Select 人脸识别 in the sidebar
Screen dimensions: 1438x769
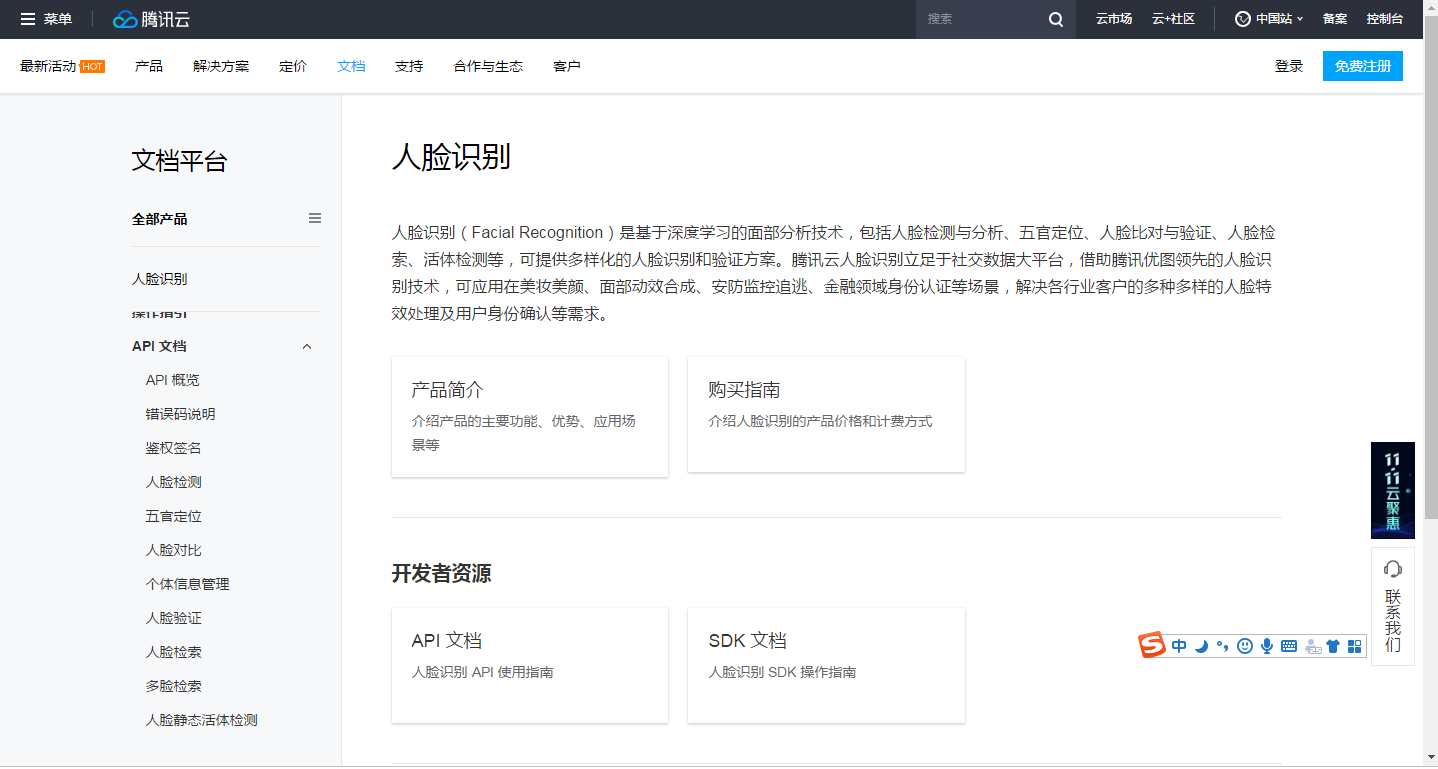159,279
